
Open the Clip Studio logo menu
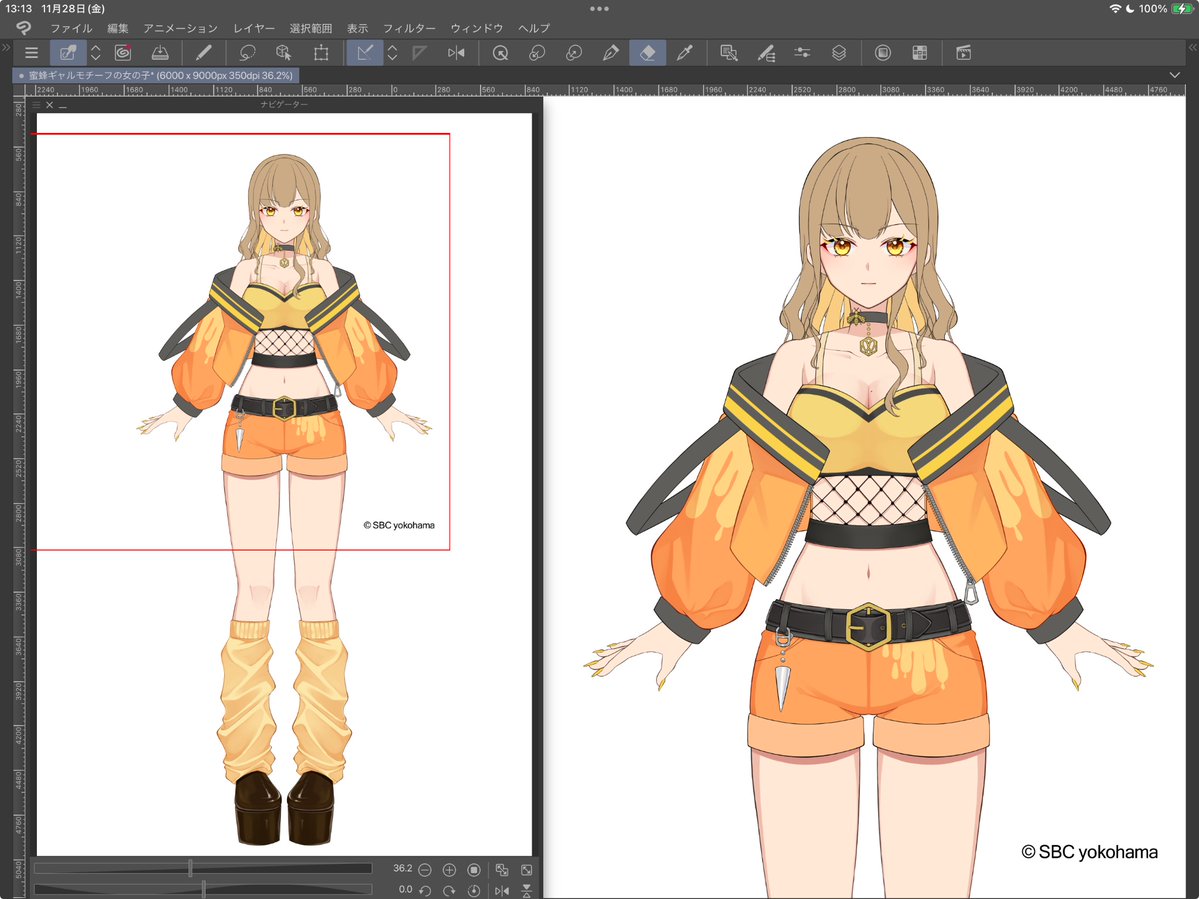point(24,28)
